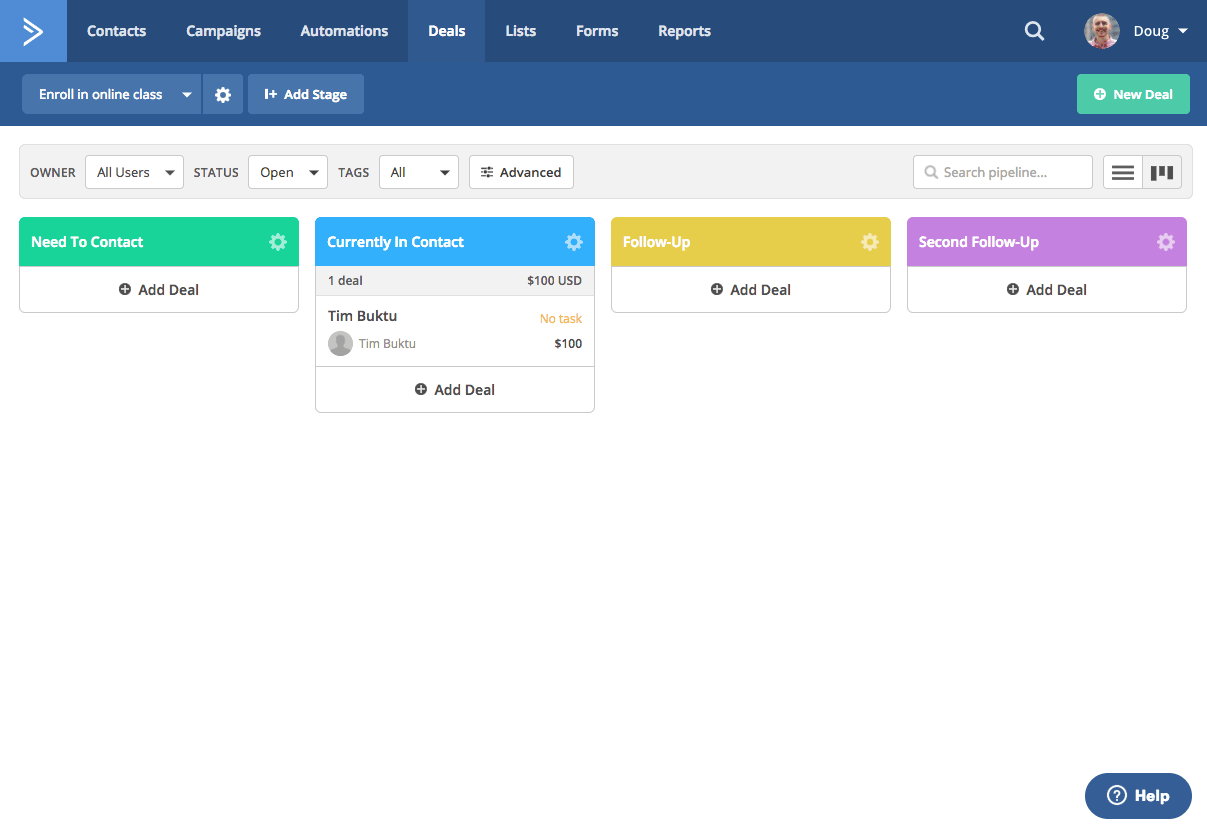Click the Add Stage button

pos(306,94)
